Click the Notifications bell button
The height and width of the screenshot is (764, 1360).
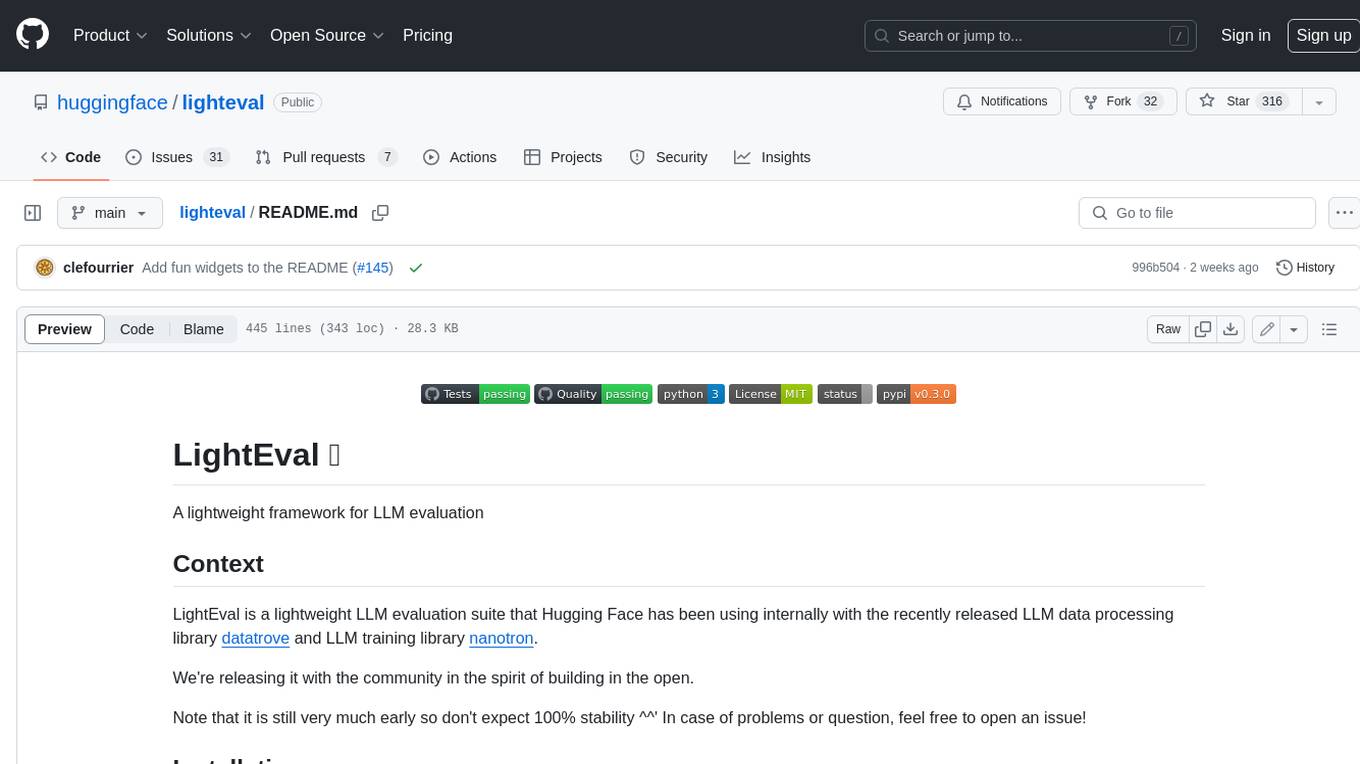(1002, 101)
